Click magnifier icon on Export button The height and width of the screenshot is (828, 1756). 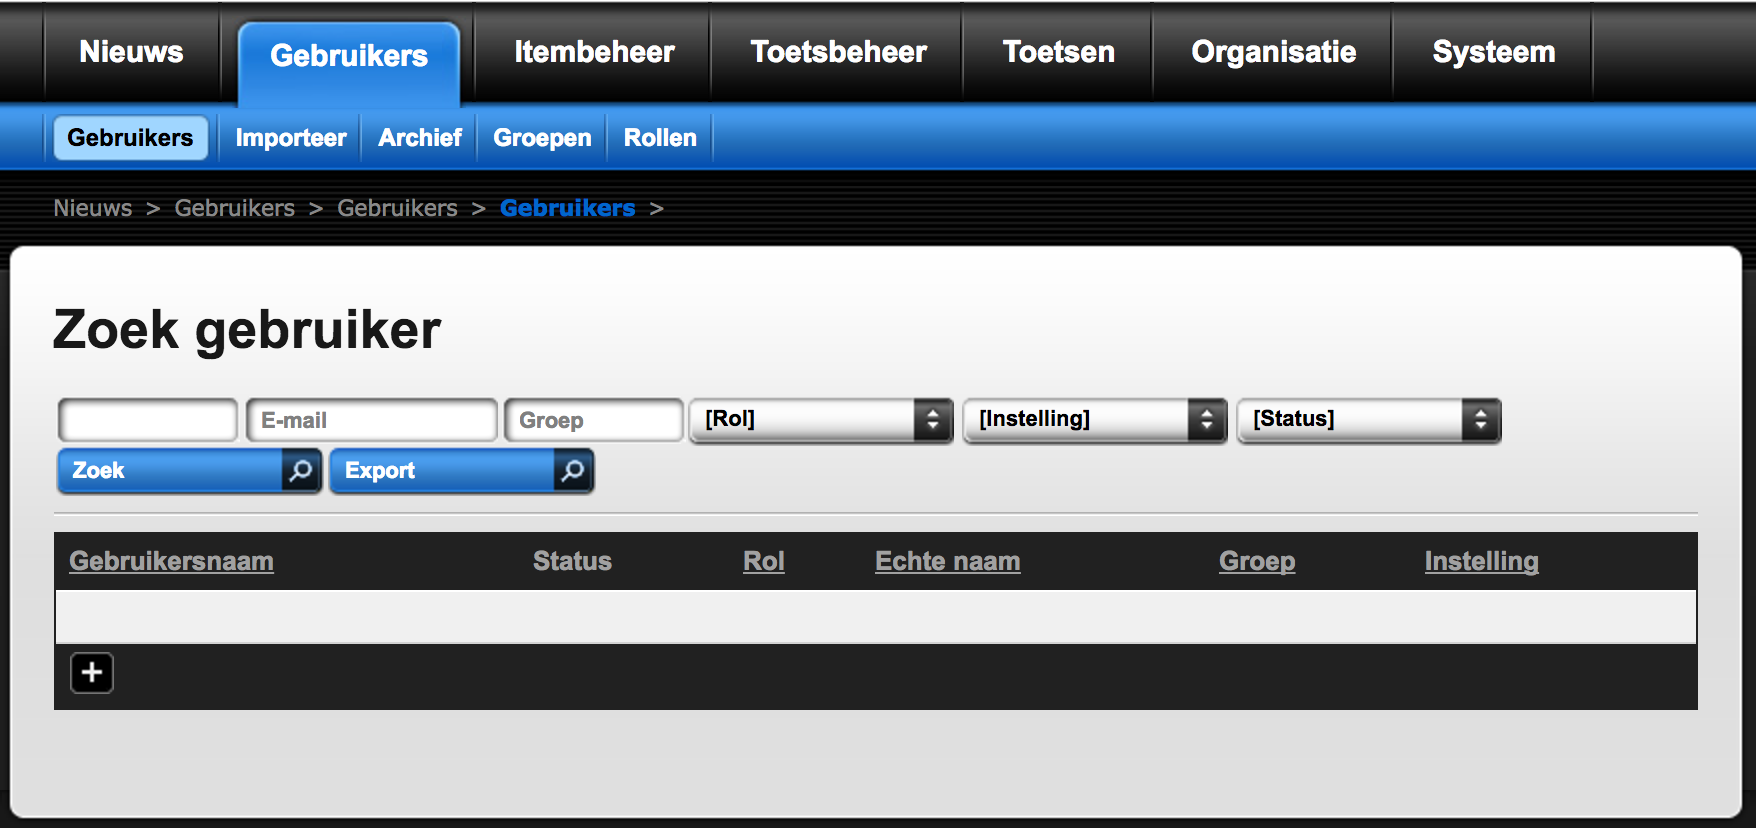click(573, 471)
